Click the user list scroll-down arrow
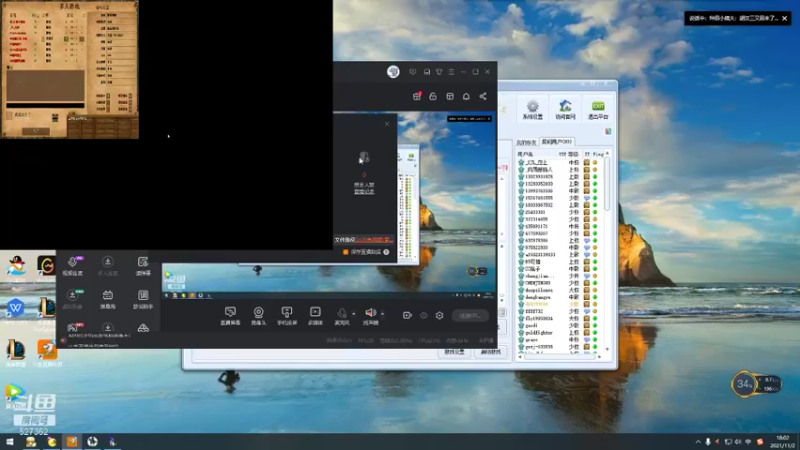This screenshot has width=800, height=450. click(x=607, y=349)
